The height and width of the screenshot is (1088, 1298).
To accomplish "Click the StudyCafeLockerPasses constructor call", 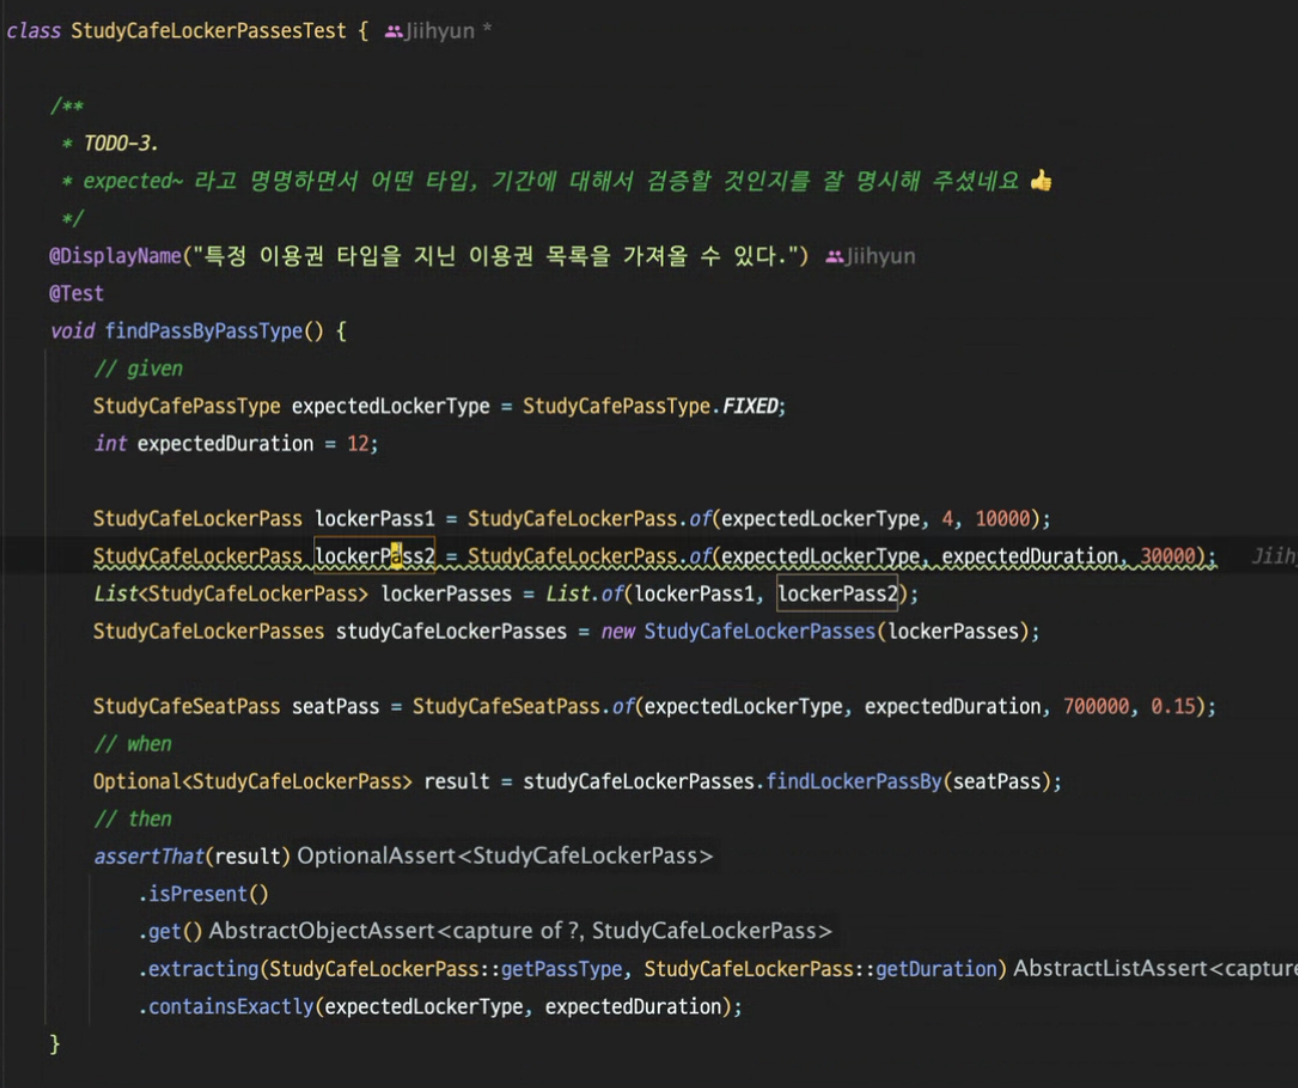I will pyautogui.click(x=760, y=632).
